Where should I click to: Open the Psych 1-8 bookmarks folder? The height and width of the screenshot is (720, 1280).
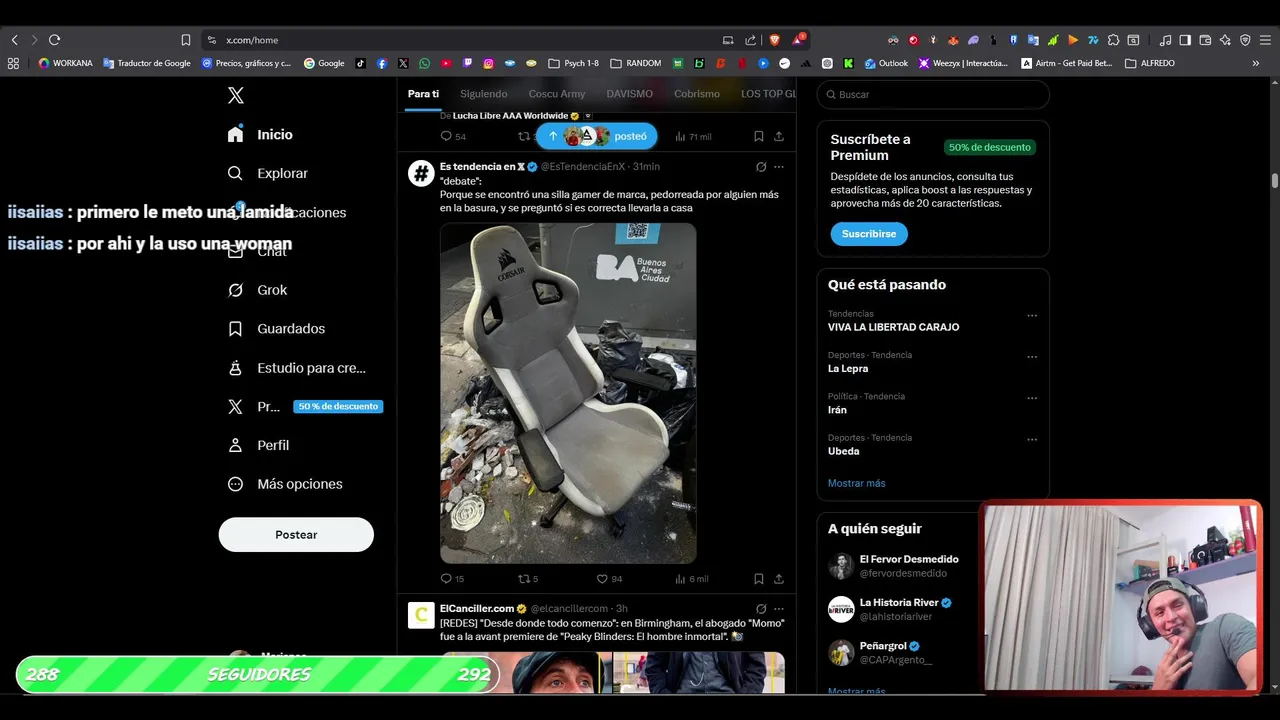pyautogui.click(x=574, y=63)
